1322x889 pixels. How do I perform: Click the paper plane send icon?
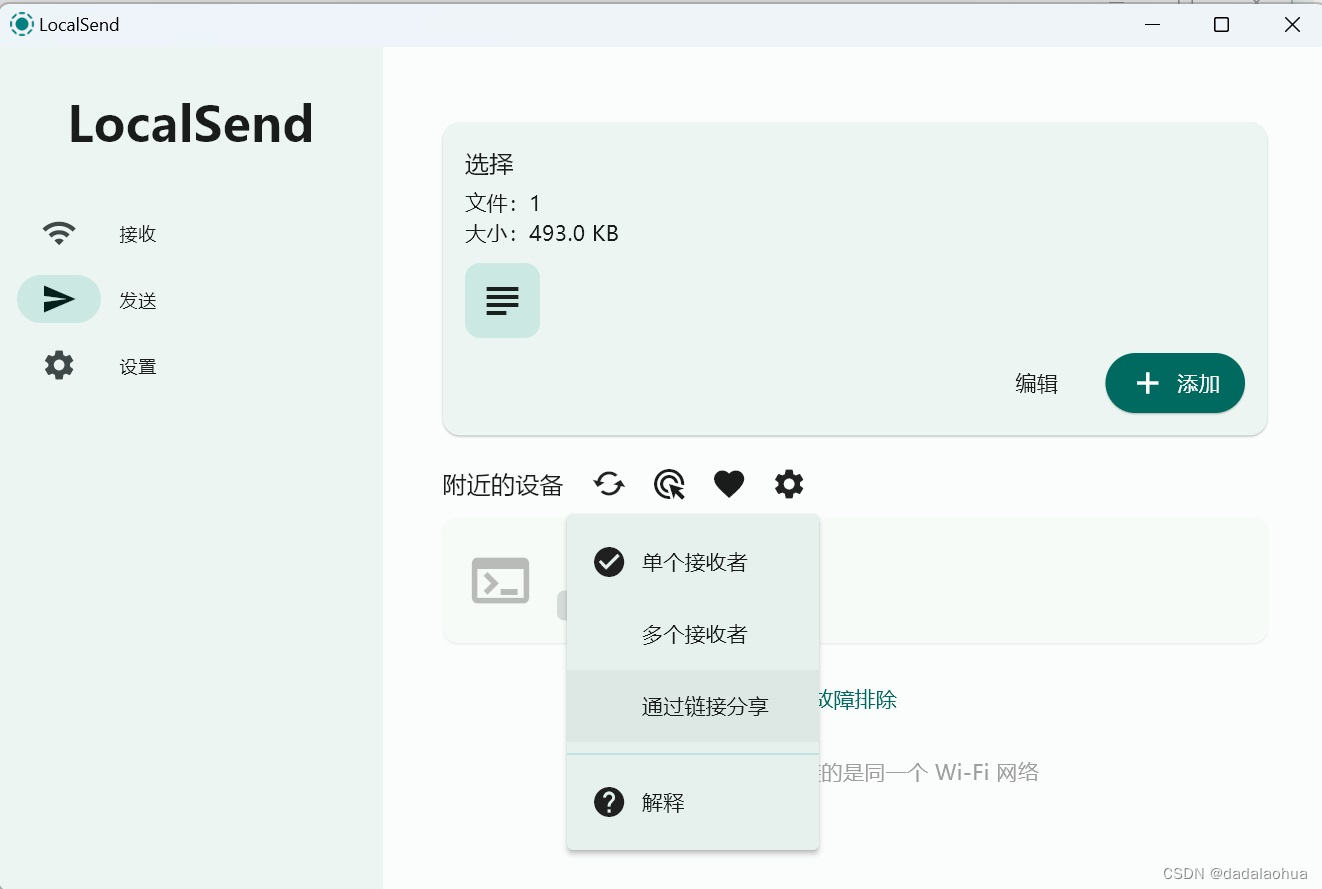(59, 299)
